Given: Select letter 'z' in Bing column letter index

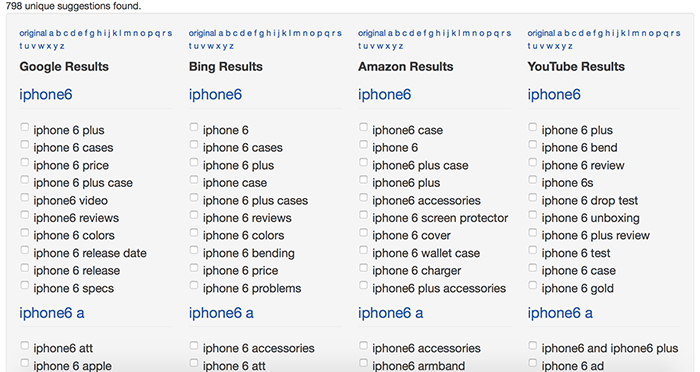Looking at the screenshot, I should pos(232,46).
